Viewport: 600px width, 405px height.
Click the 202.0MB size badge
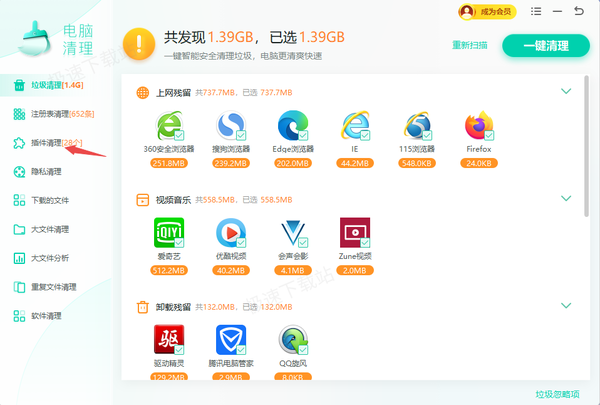point(293,163)
